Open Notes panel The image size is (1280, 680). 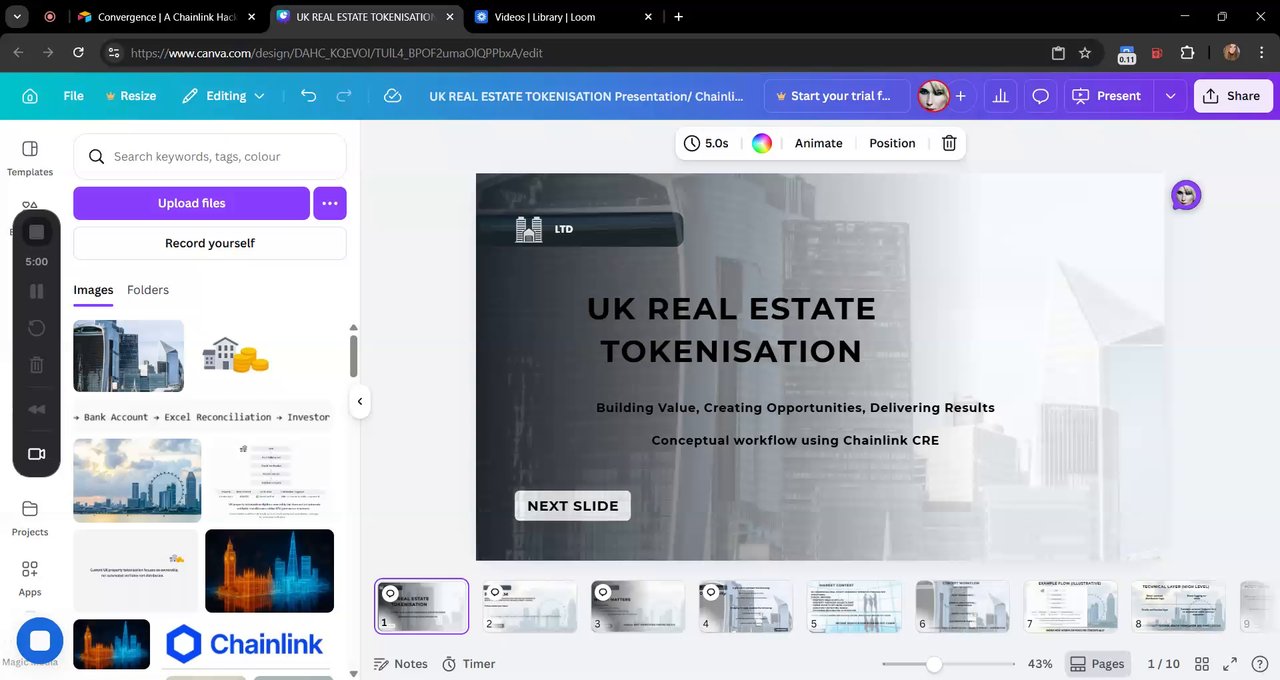click(400, 664)
